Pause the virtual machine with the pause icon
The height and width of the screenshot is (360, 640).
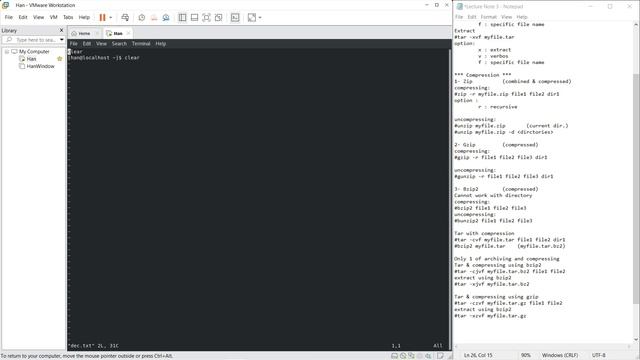click(x=102, y=18)
